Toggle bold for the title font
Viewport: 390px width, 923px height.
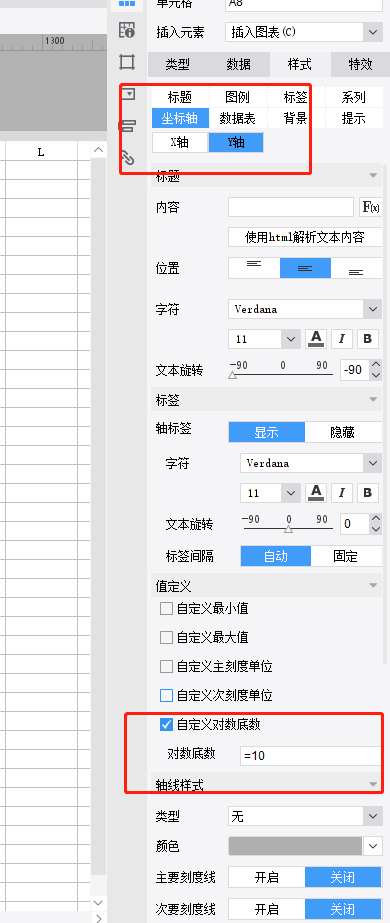[368, 338]
